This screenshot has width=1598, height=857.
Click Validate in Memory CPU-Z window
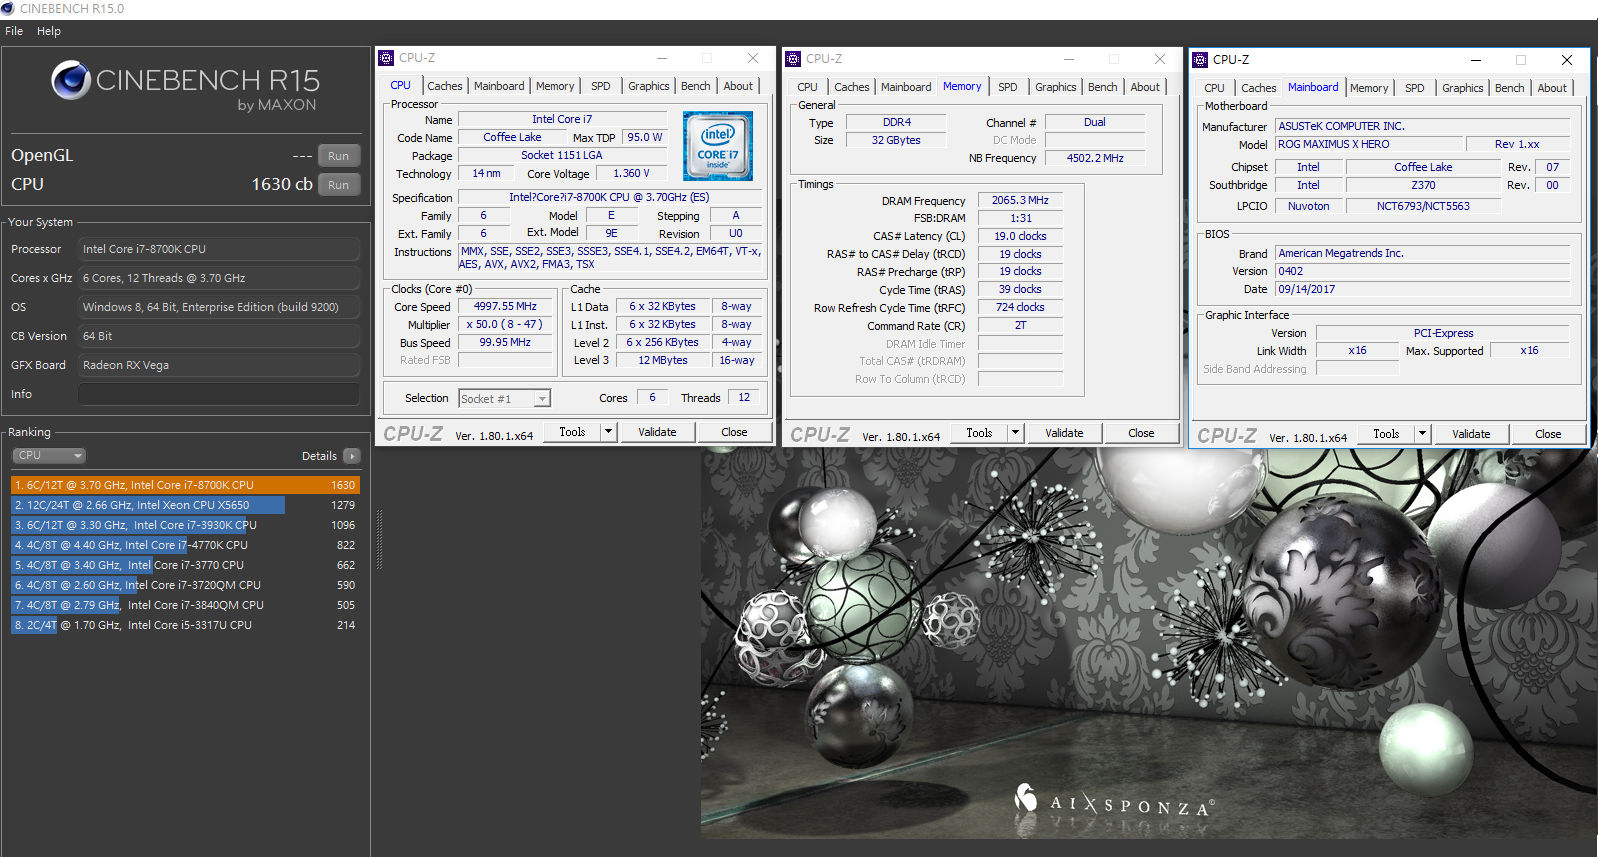coord(1064,433)
